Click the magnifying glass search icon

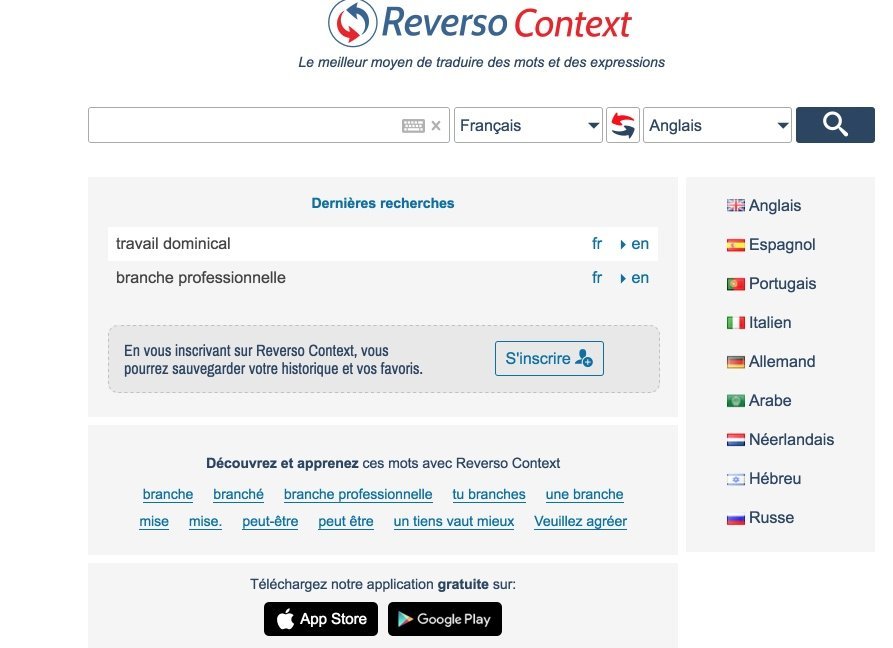coord(835,125)
